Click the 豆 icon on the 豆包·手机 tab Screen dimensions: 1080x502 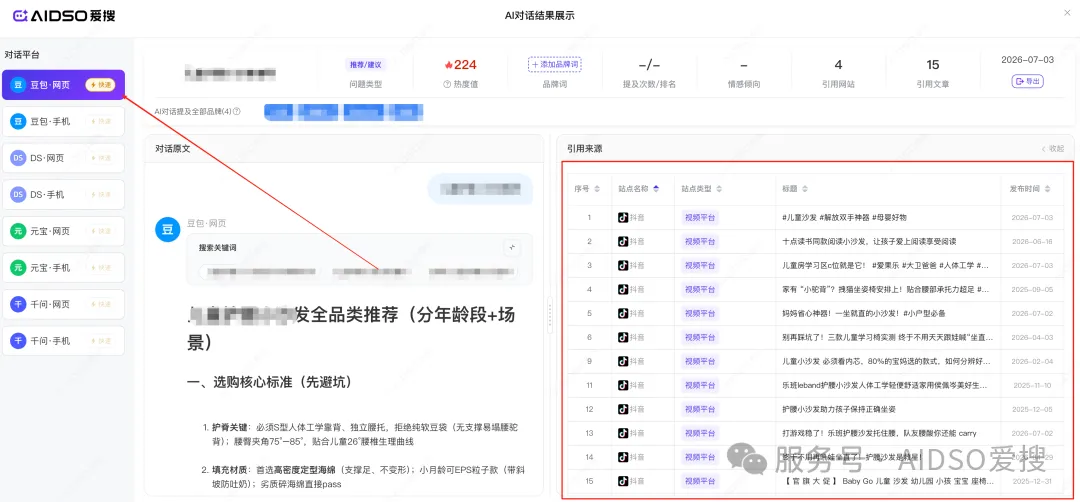pos(18,121)
